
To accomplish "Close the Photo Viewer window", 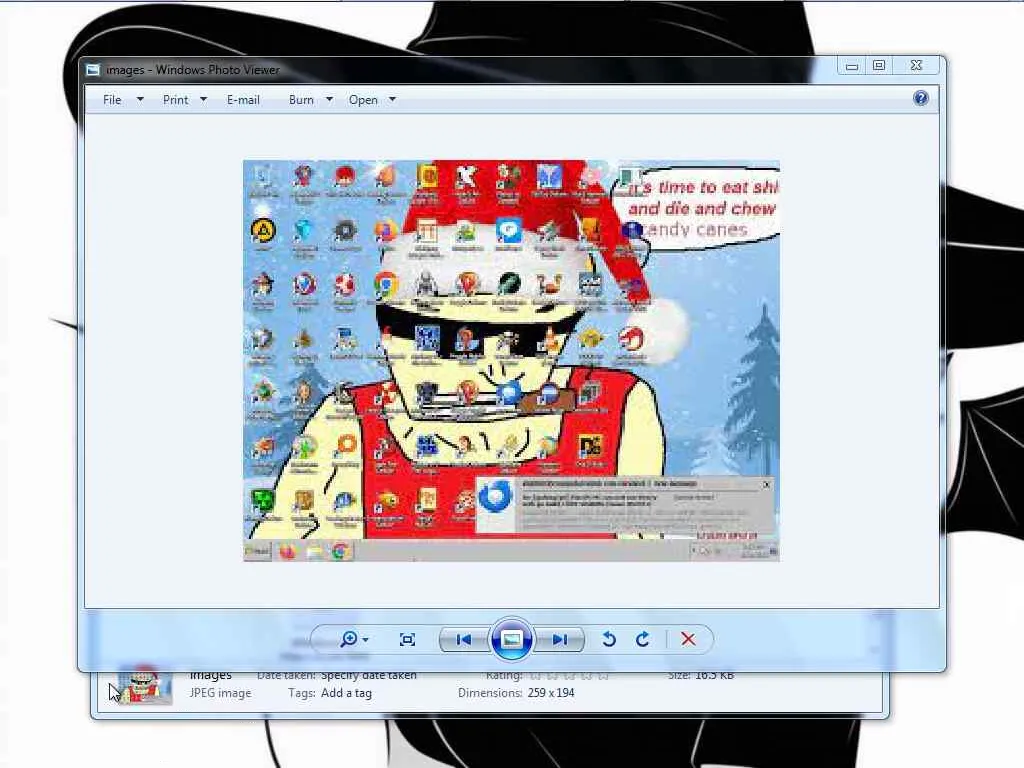I will [x=916, y=65].
